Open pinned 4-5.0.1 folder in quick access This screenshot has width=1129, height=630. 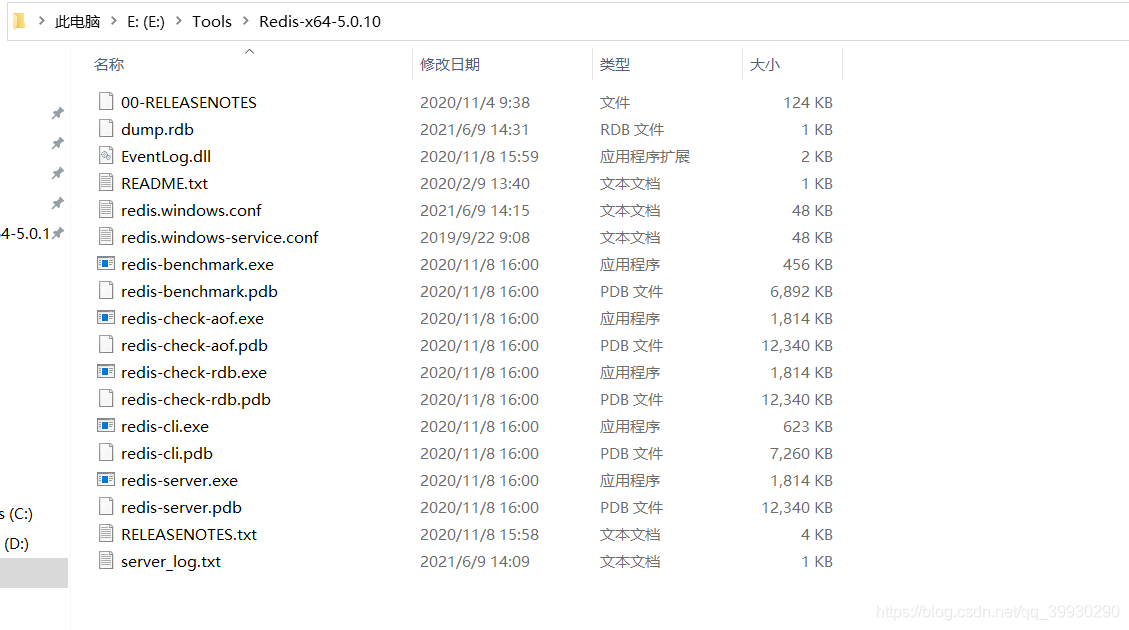pos(25,233)
